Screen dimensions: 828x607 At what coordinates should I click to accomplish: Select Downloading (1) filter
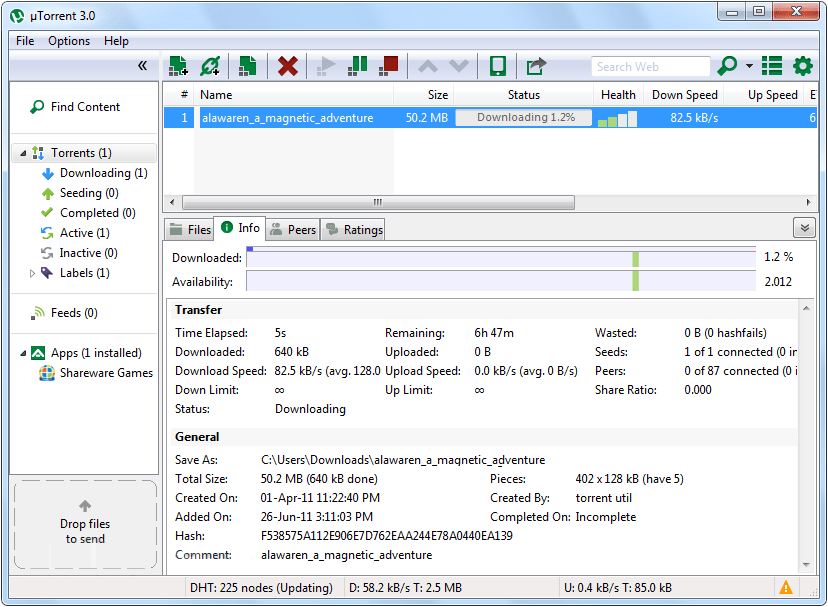104,173
